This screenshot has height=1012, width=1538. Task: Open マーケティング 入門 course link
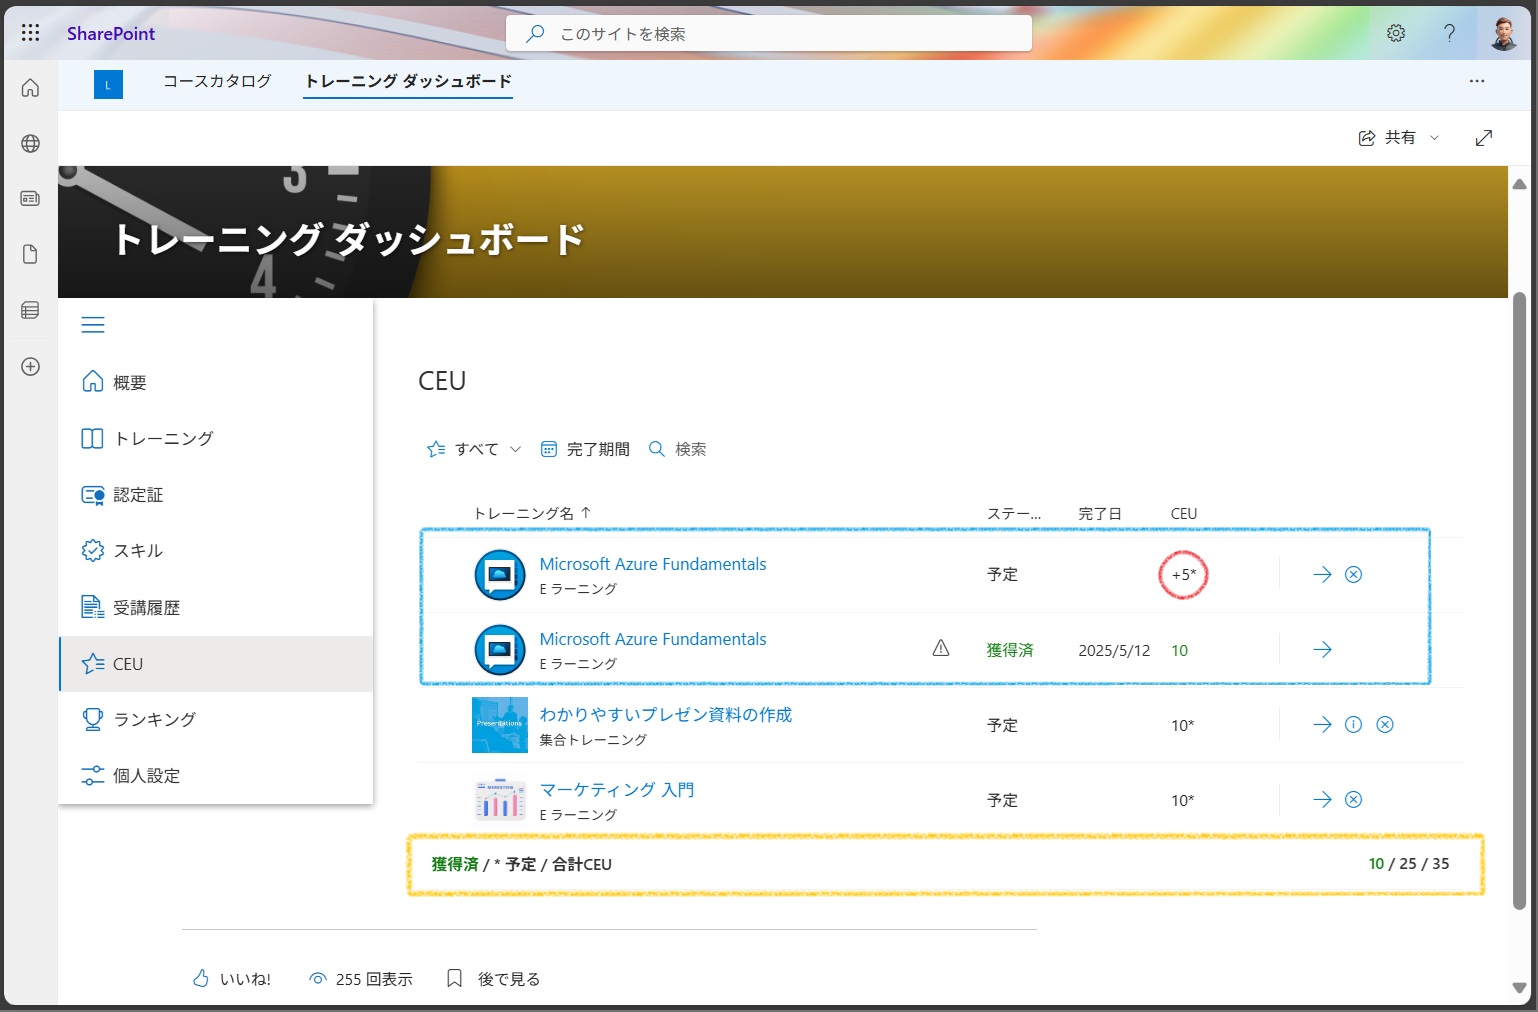tap(617, 789)
